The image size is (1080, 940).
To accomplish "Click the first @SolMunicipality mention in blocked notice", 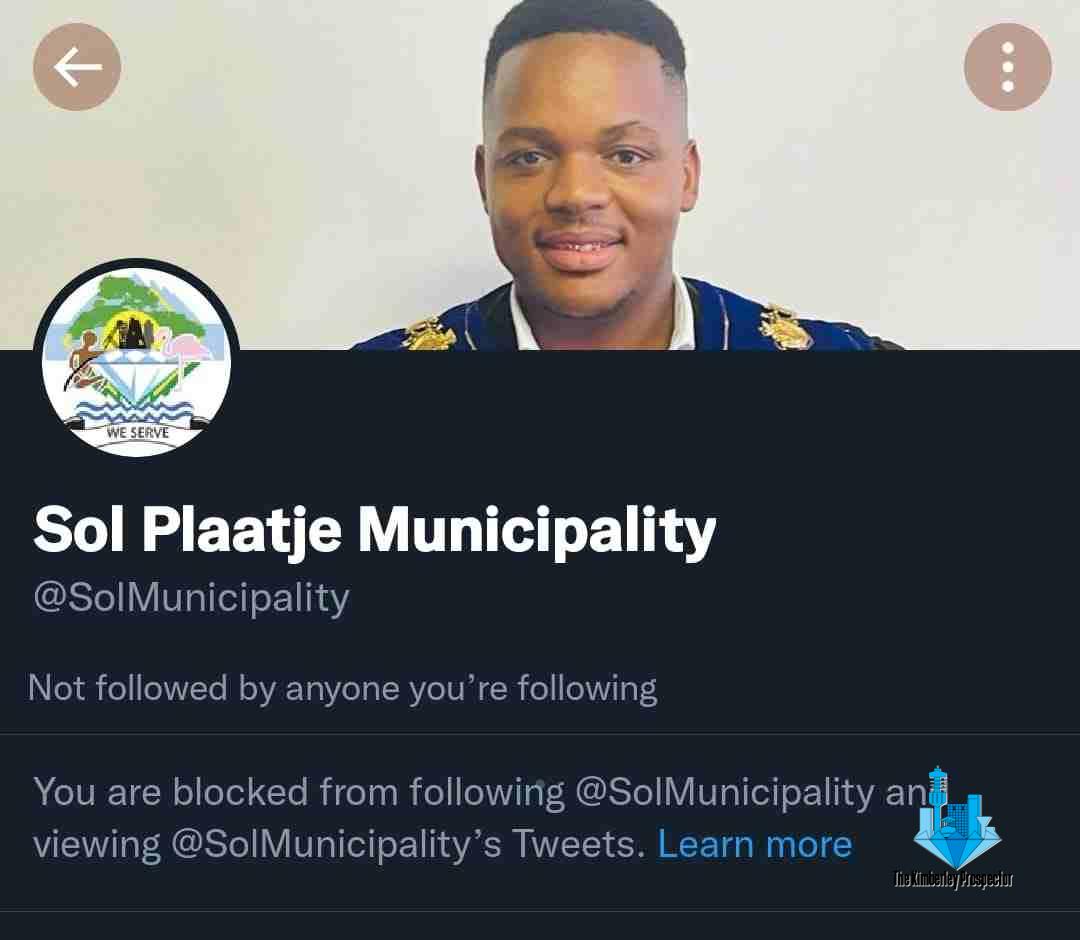I will [x=724, y=792].
